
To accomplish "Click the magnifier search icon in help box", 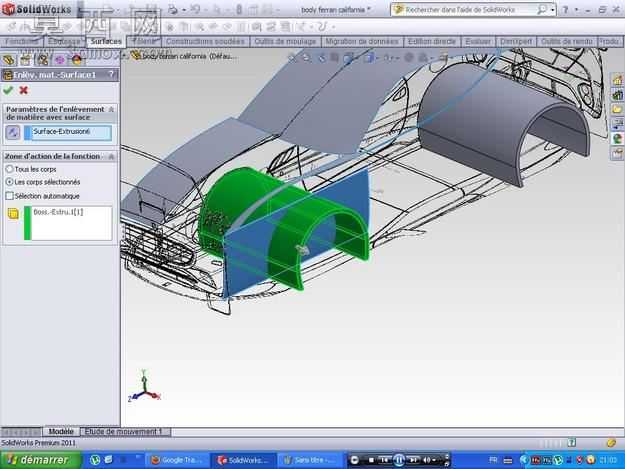I will click(x=541, y=10).
